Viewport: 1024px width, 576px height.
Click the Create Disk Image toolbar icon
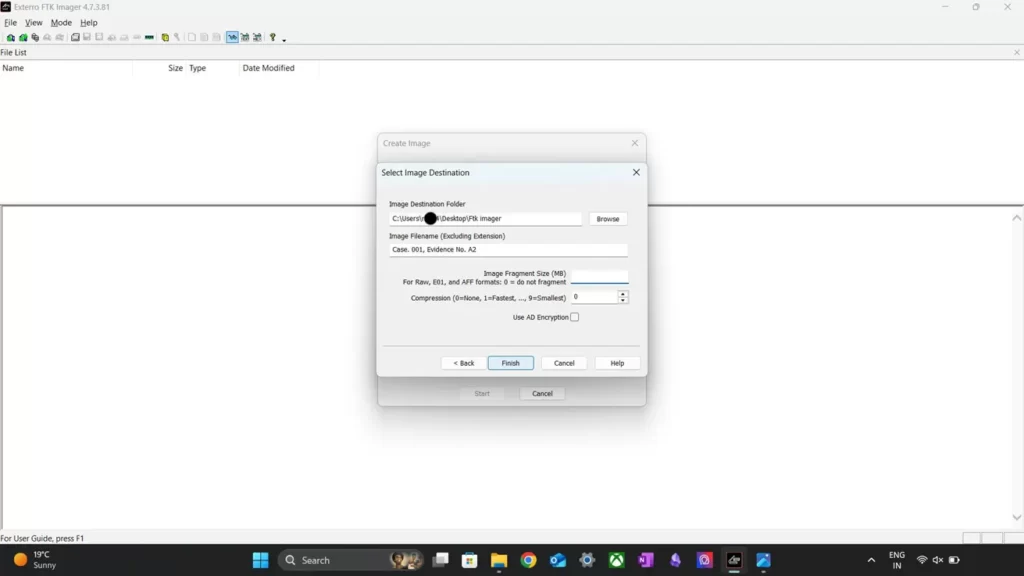pyautogui.click(x=75, y=38)
